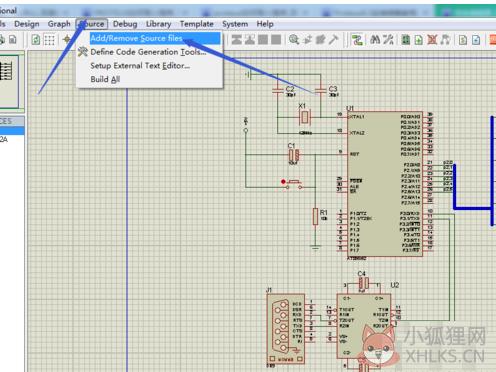
Task: Click the Exit to Parent Sheet icon
Action: pyautogui.click(x=445, y=40)
